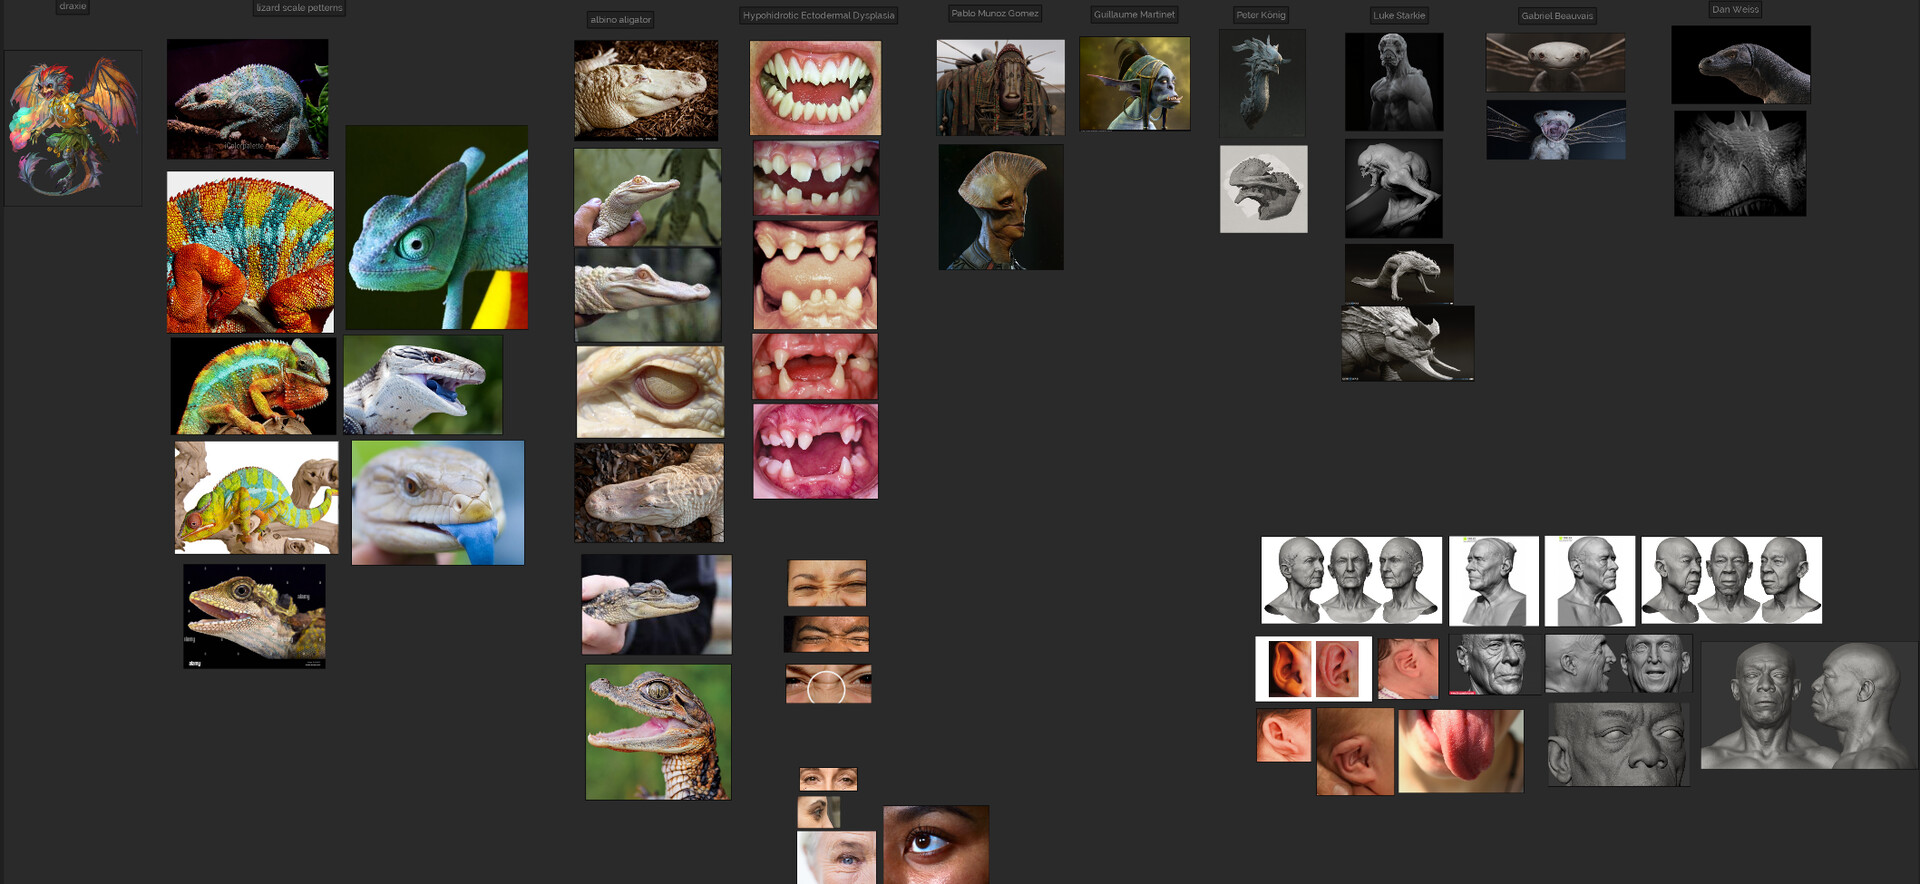Select the baby crocodile with open mouth

click(658, 732)
